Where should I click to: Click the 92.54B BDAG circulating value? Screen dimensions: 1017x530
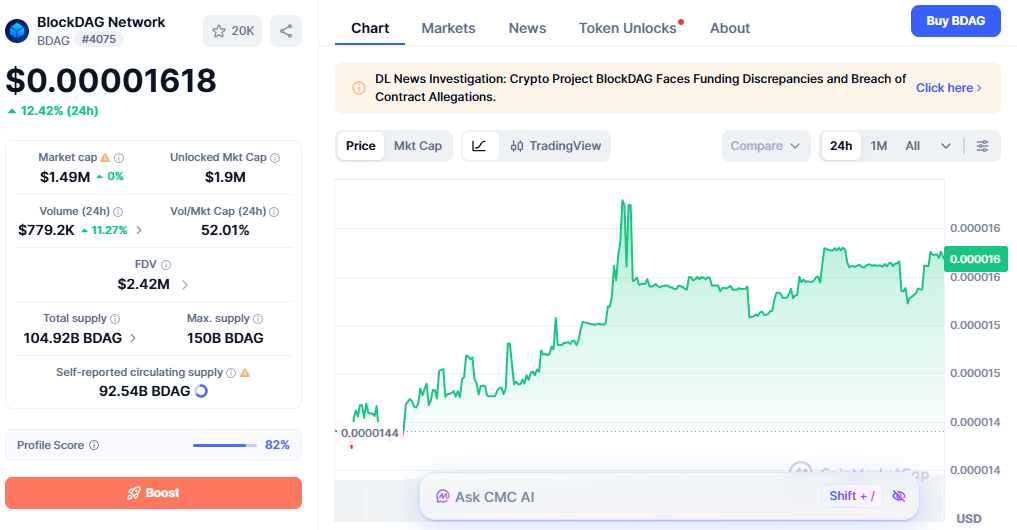point(145,391)
